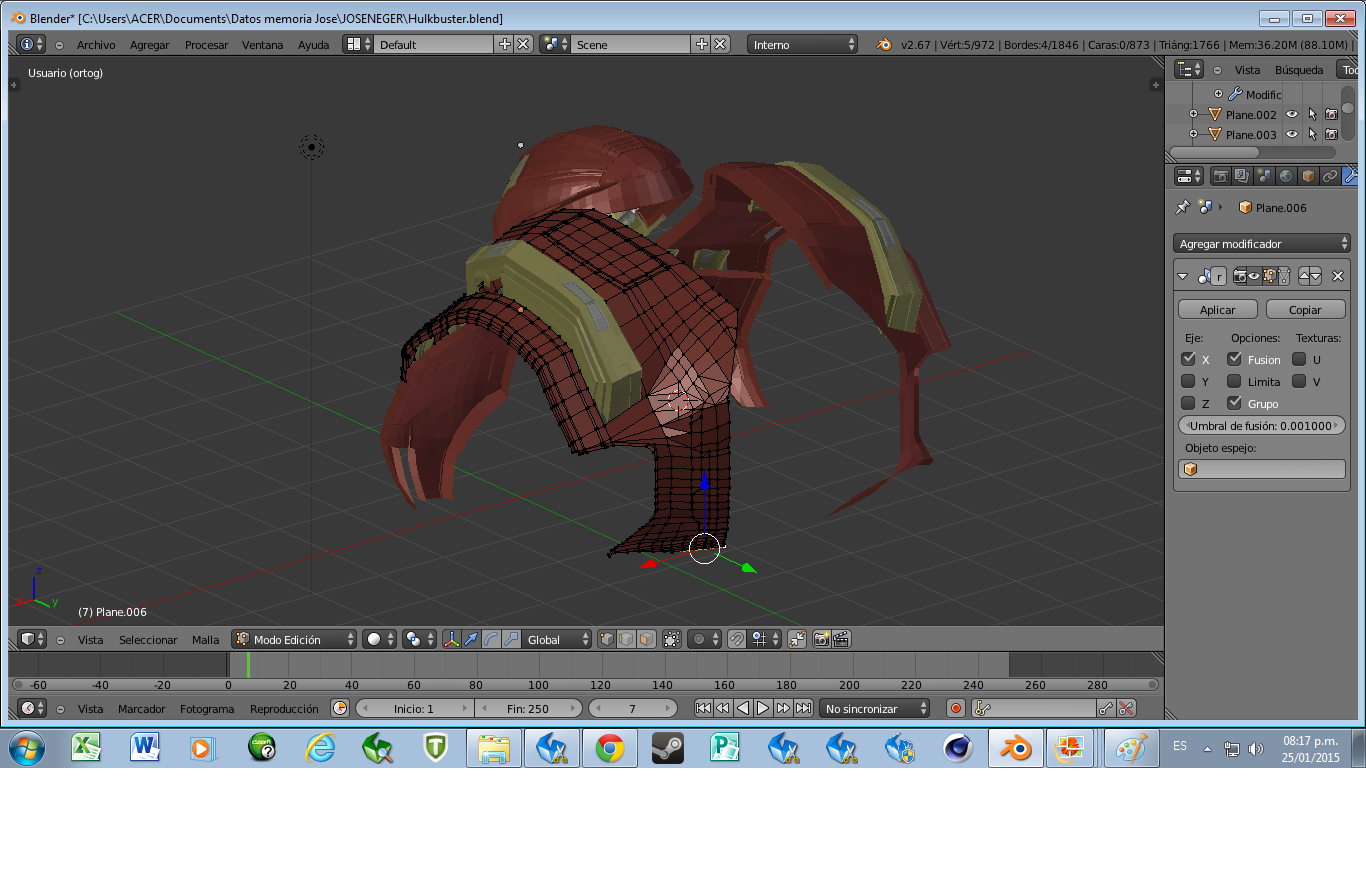Click the delete keyframes icon in timeline
The image size is (1366, 884).
click(1126, 708)
